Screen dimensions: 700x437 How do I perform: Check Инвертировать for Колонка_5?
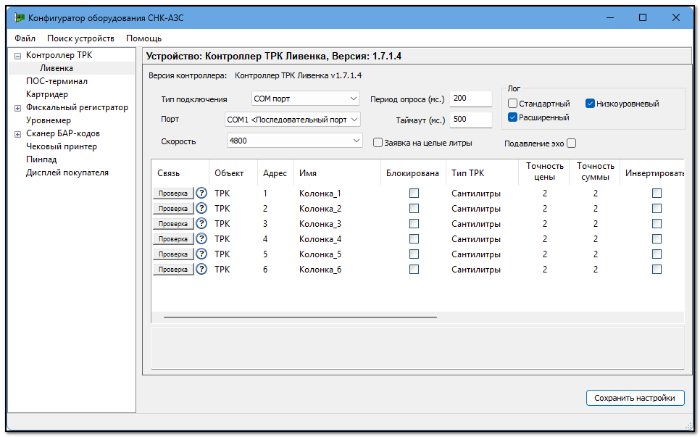(x=657, y=254)
